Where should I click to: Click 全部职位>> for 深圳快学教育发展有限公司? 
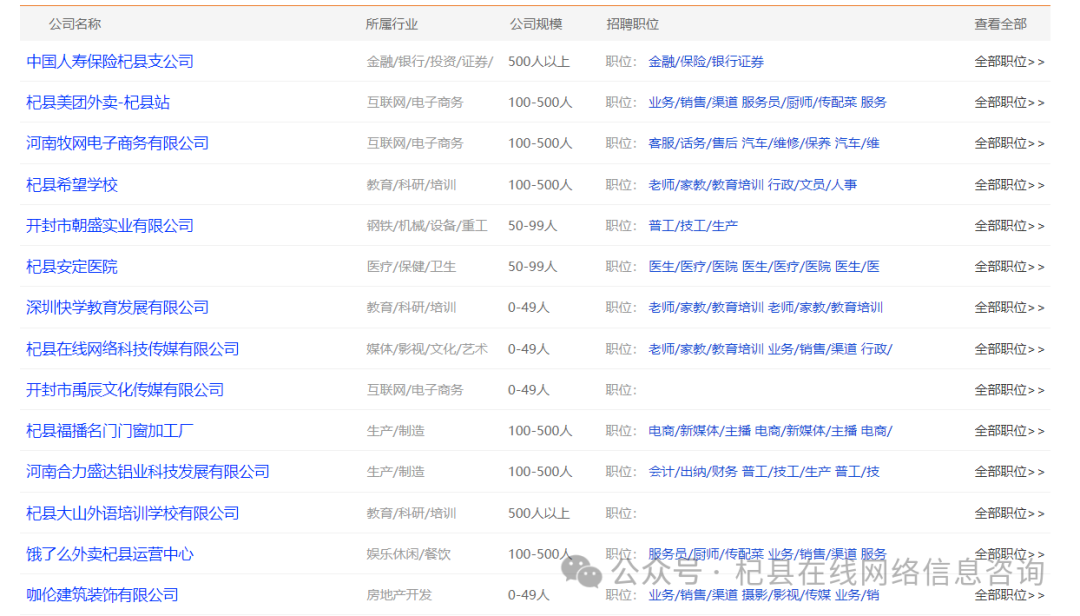(1009, 307)
